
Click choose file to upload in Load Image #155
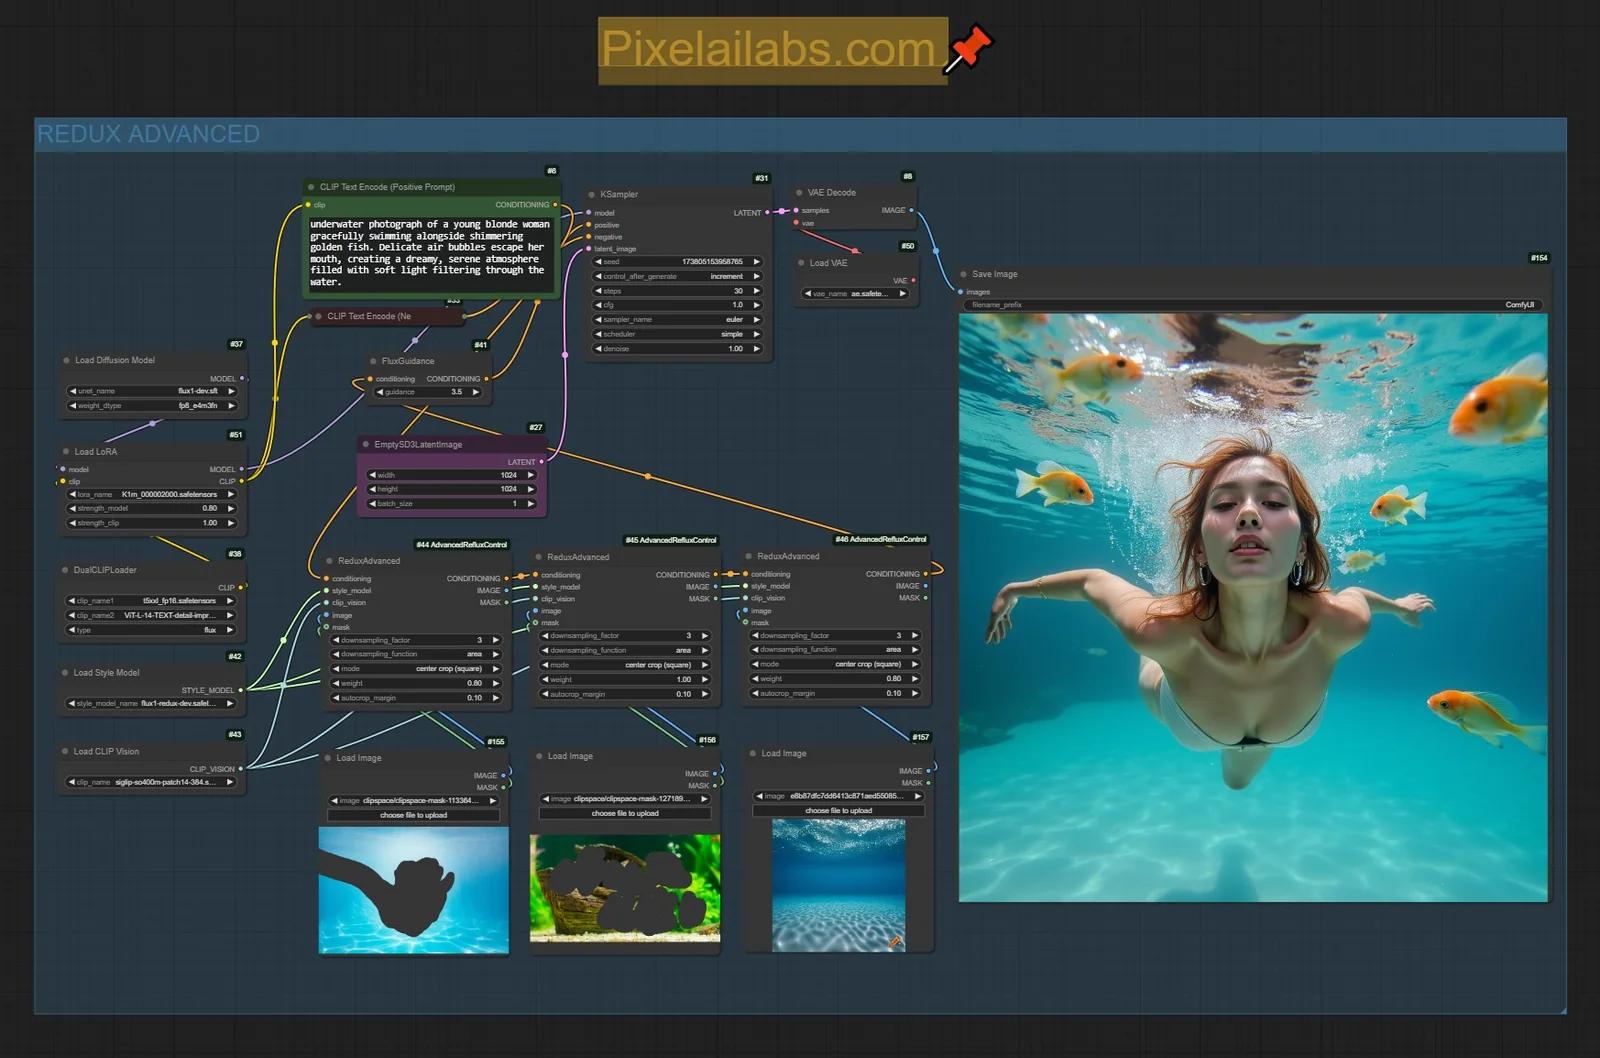413,815
